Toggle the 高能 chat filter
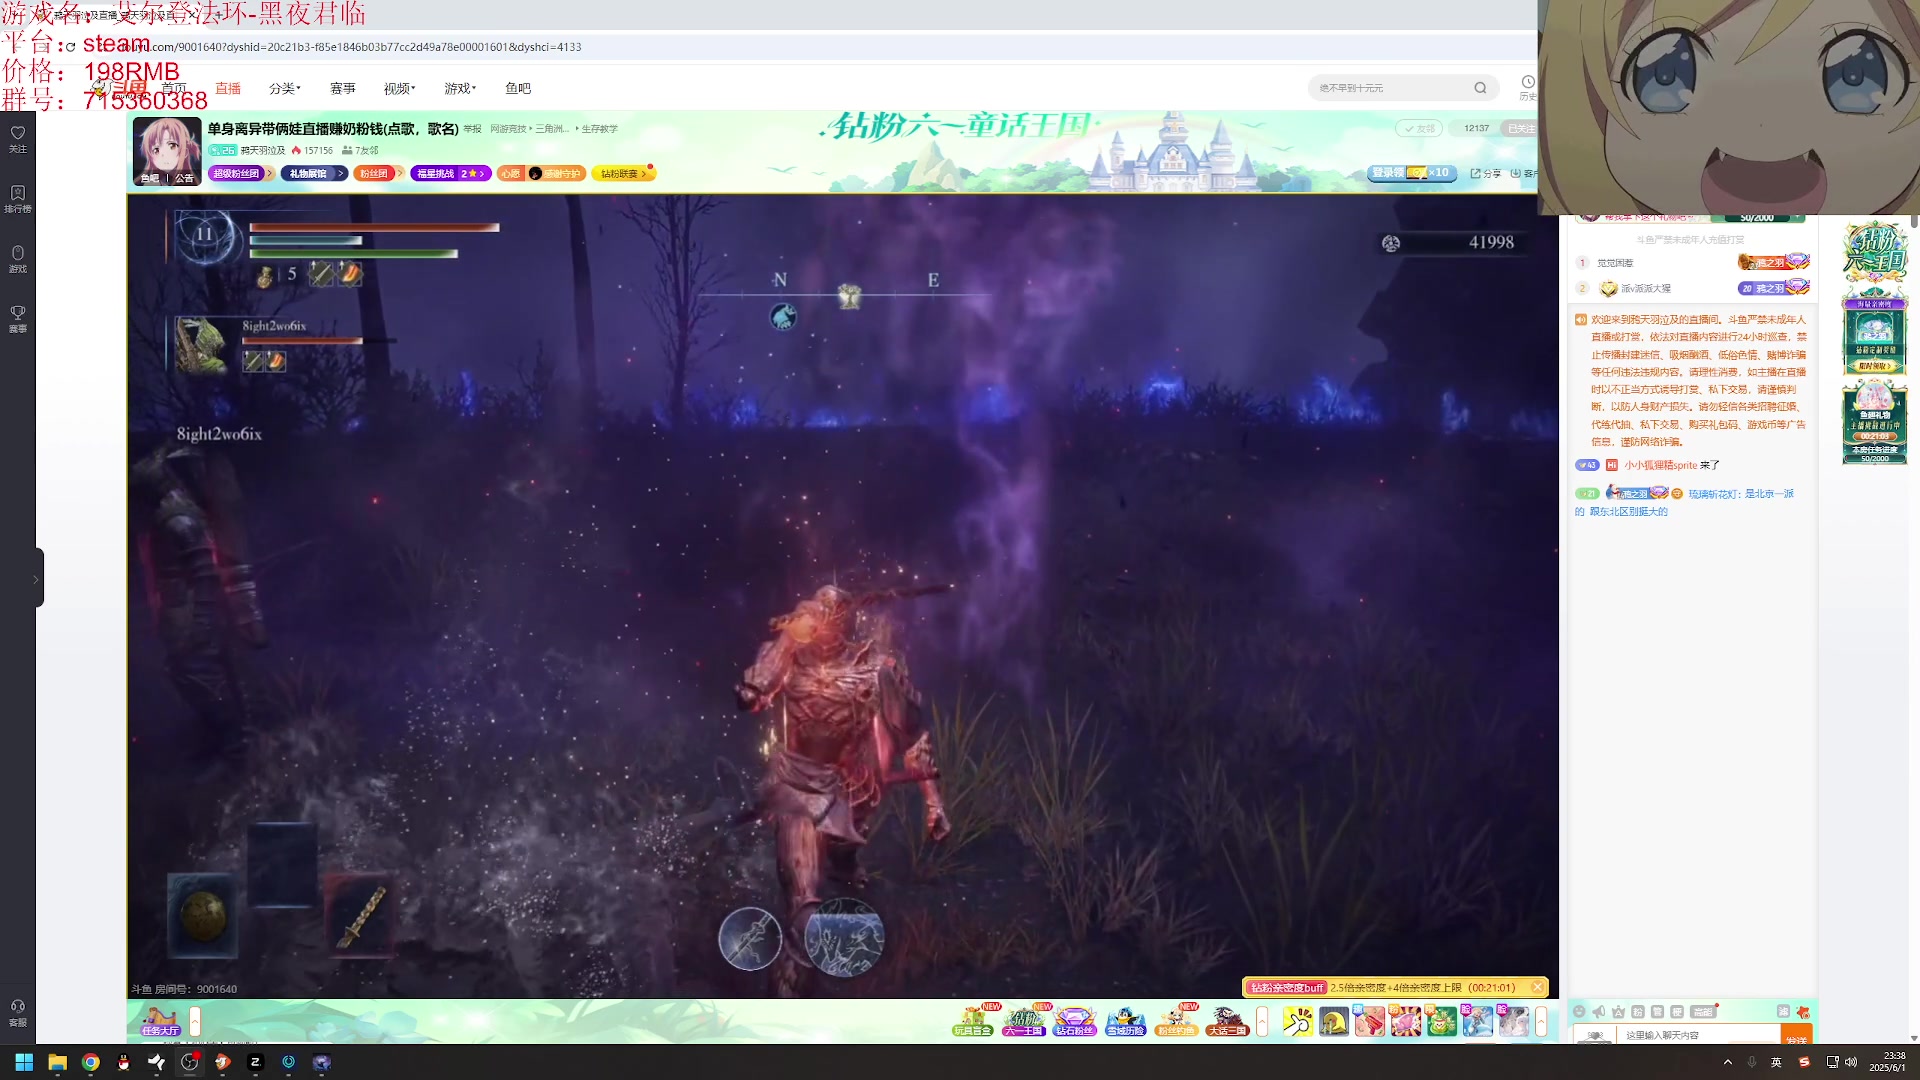 [x=1702, y=1012]
